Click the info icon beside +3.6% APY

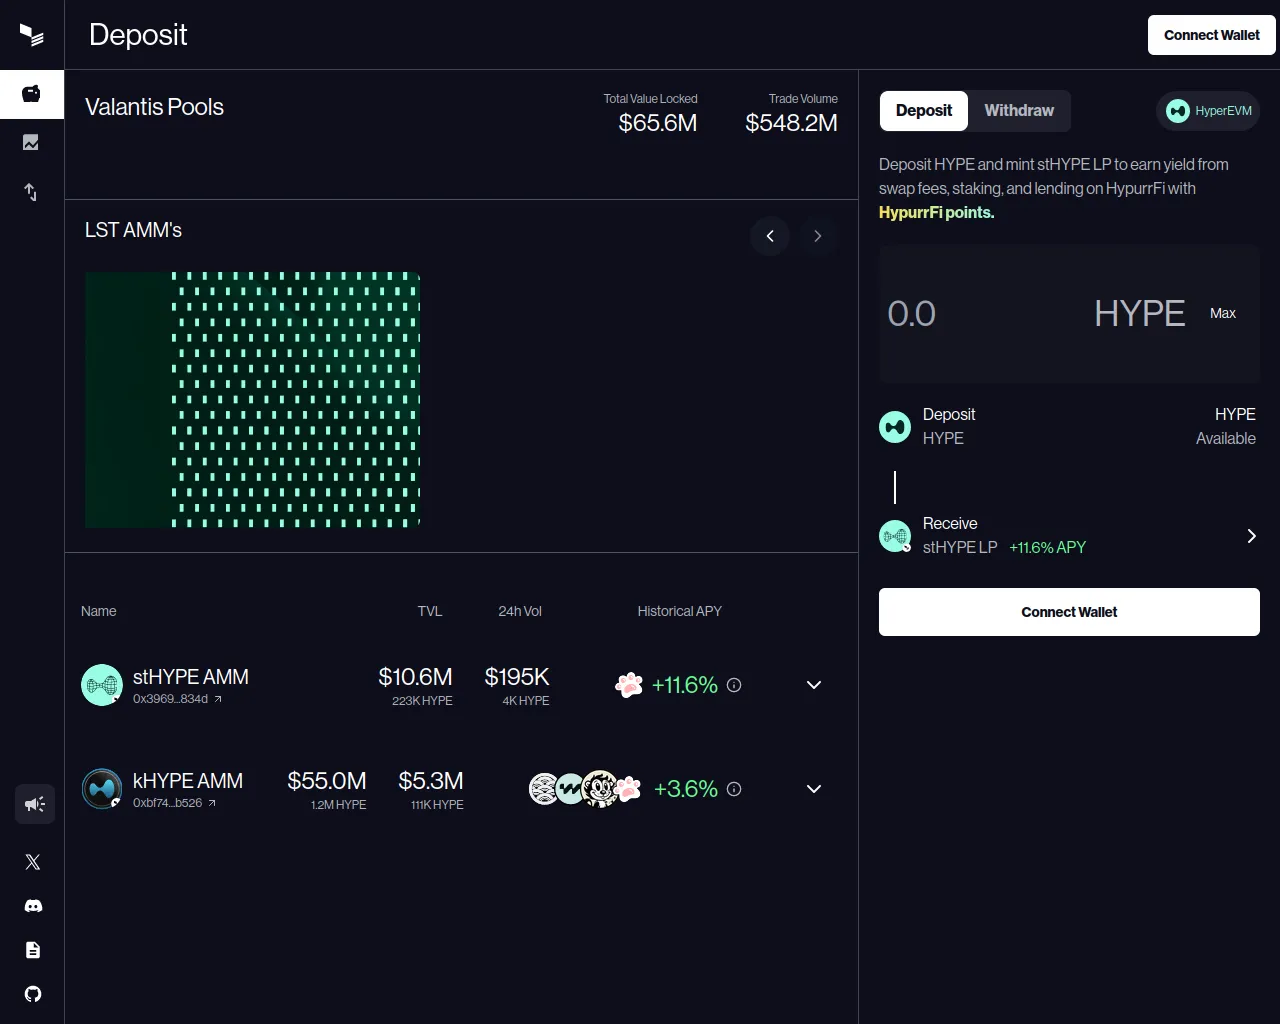tap(734, 789)
